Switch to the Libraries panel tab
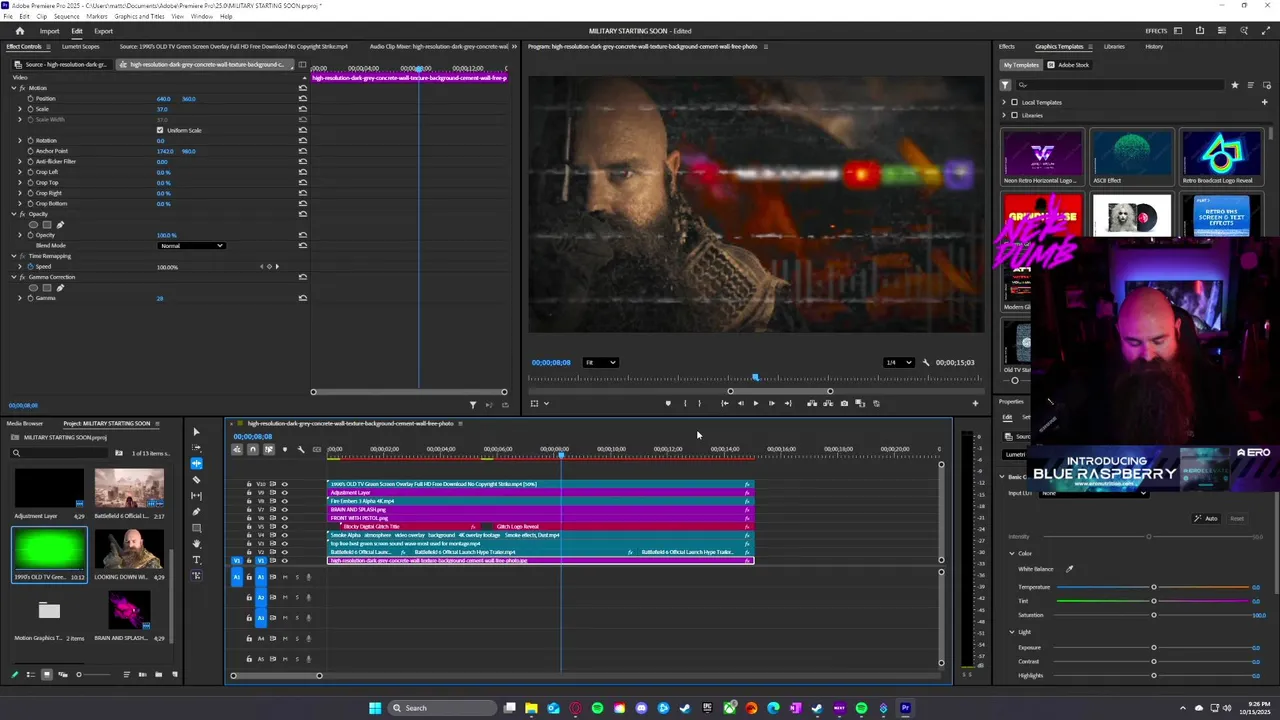The width and height of the screenshot is (1280, 720). point(1114,46)
